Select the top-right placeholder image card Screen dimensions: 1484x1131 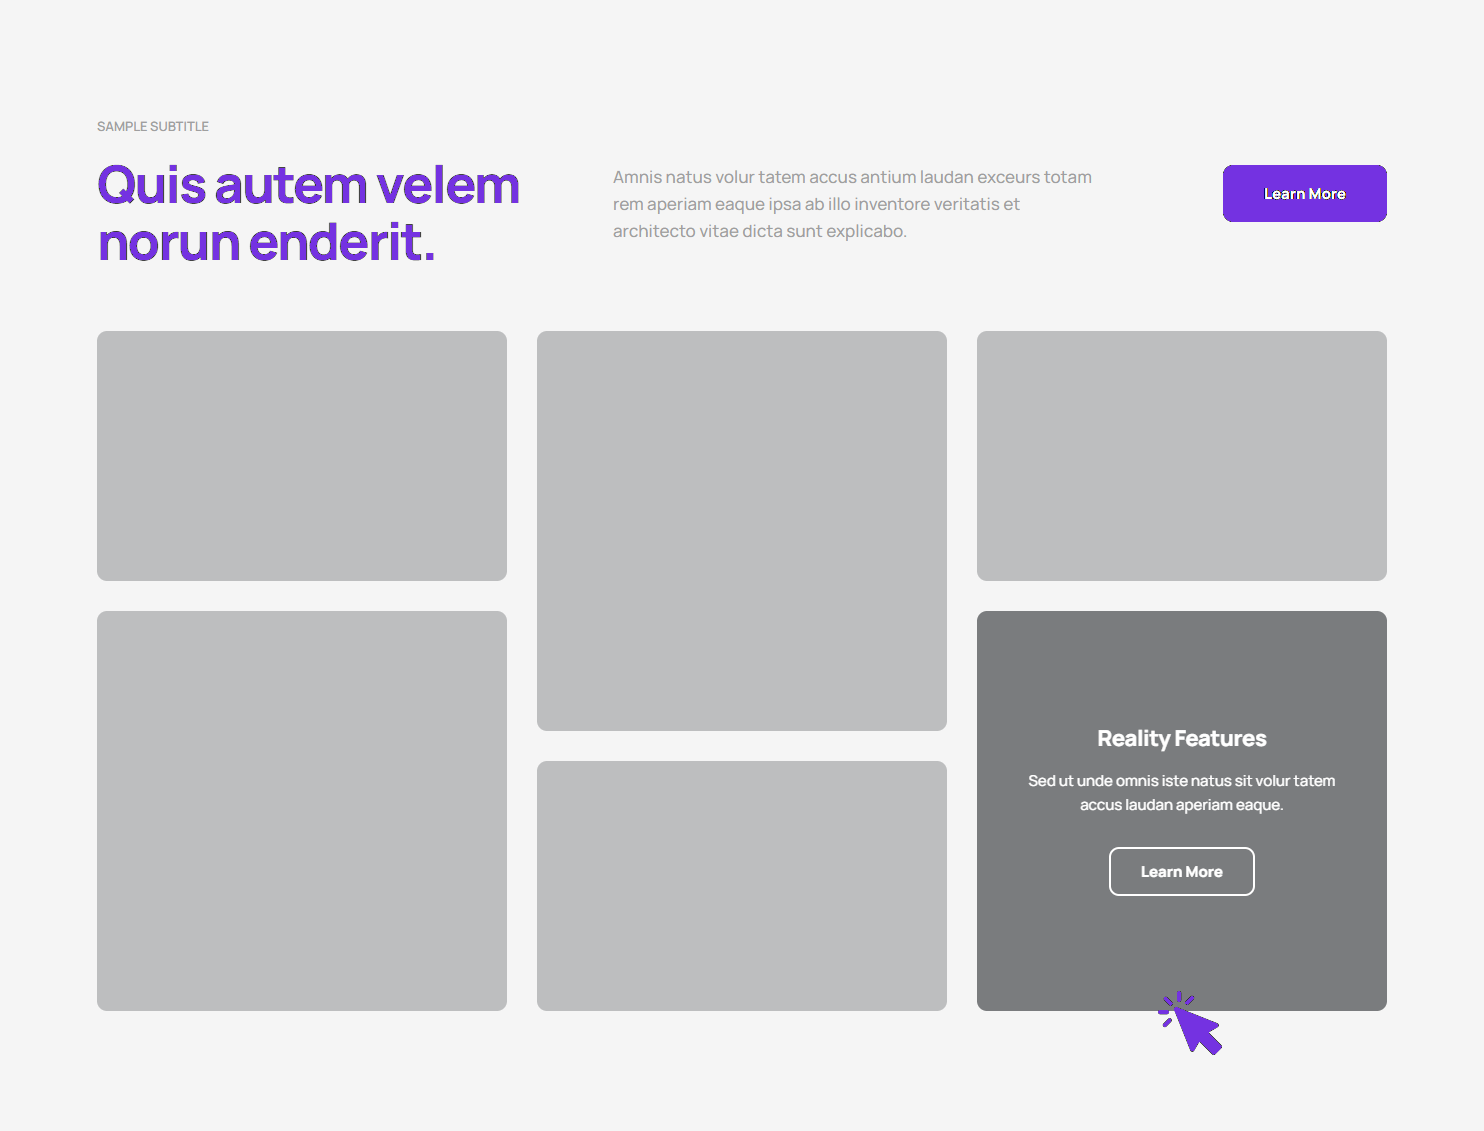pyautogui.click(x=1182, y=456)
